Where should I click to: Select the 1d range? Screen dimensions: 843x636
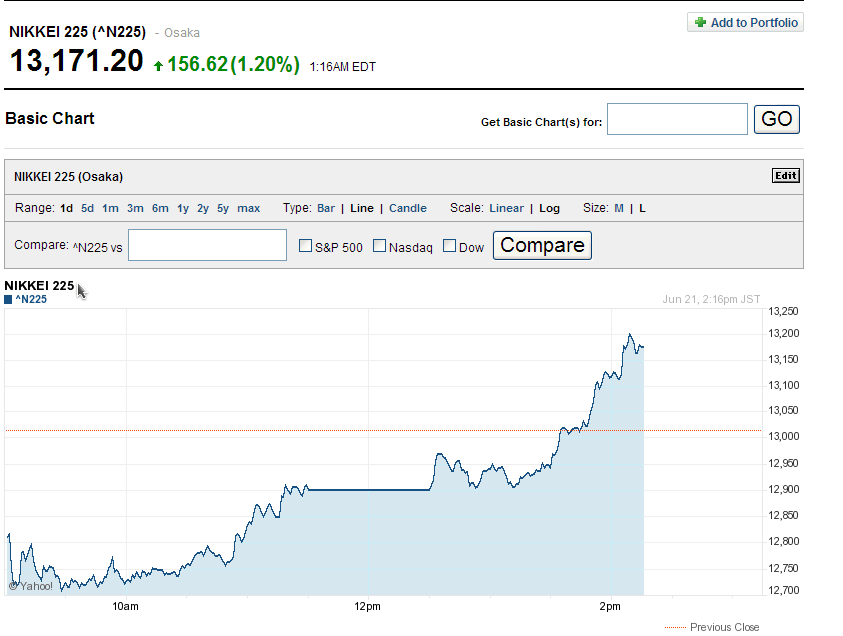tap(66, 208)
